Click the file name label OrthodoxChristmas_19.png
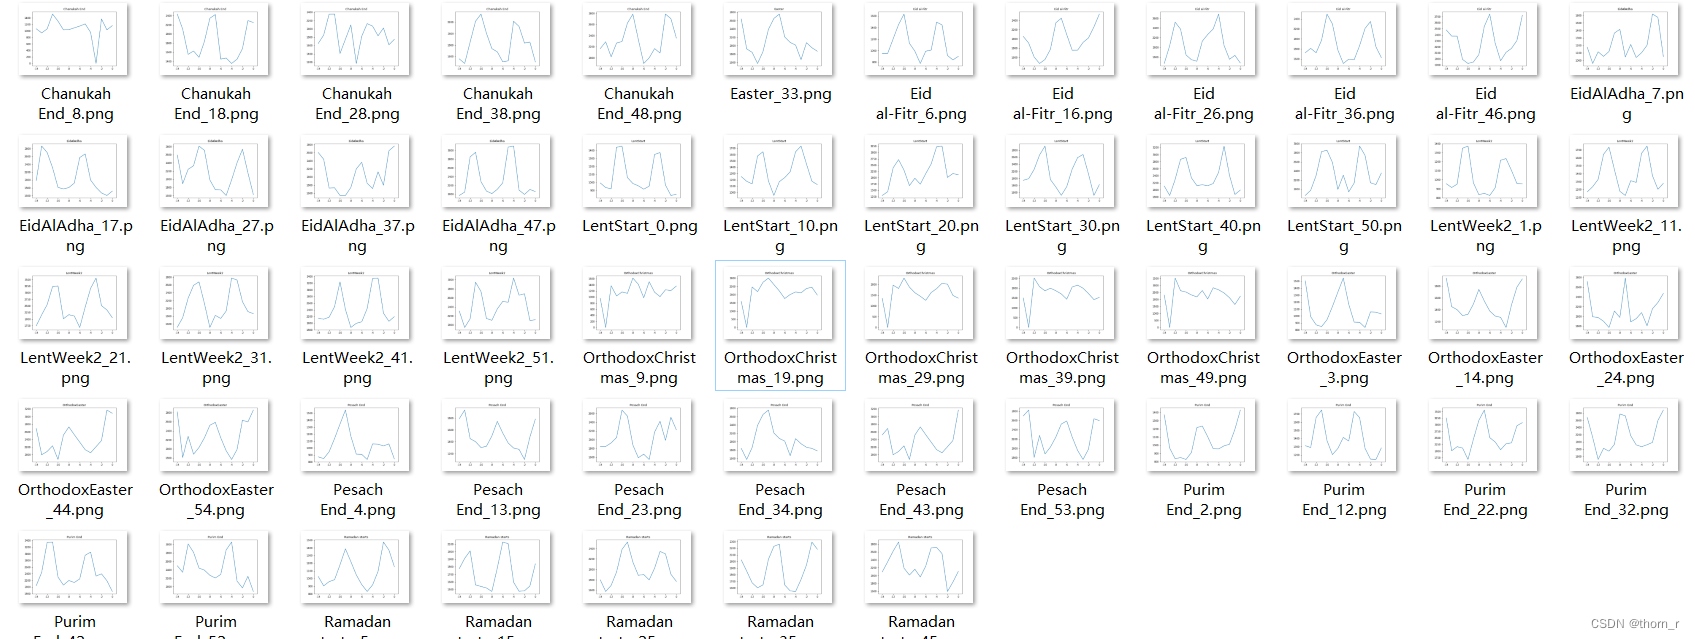The width and height of the screenshot is (1695, 639). [780, 368]
